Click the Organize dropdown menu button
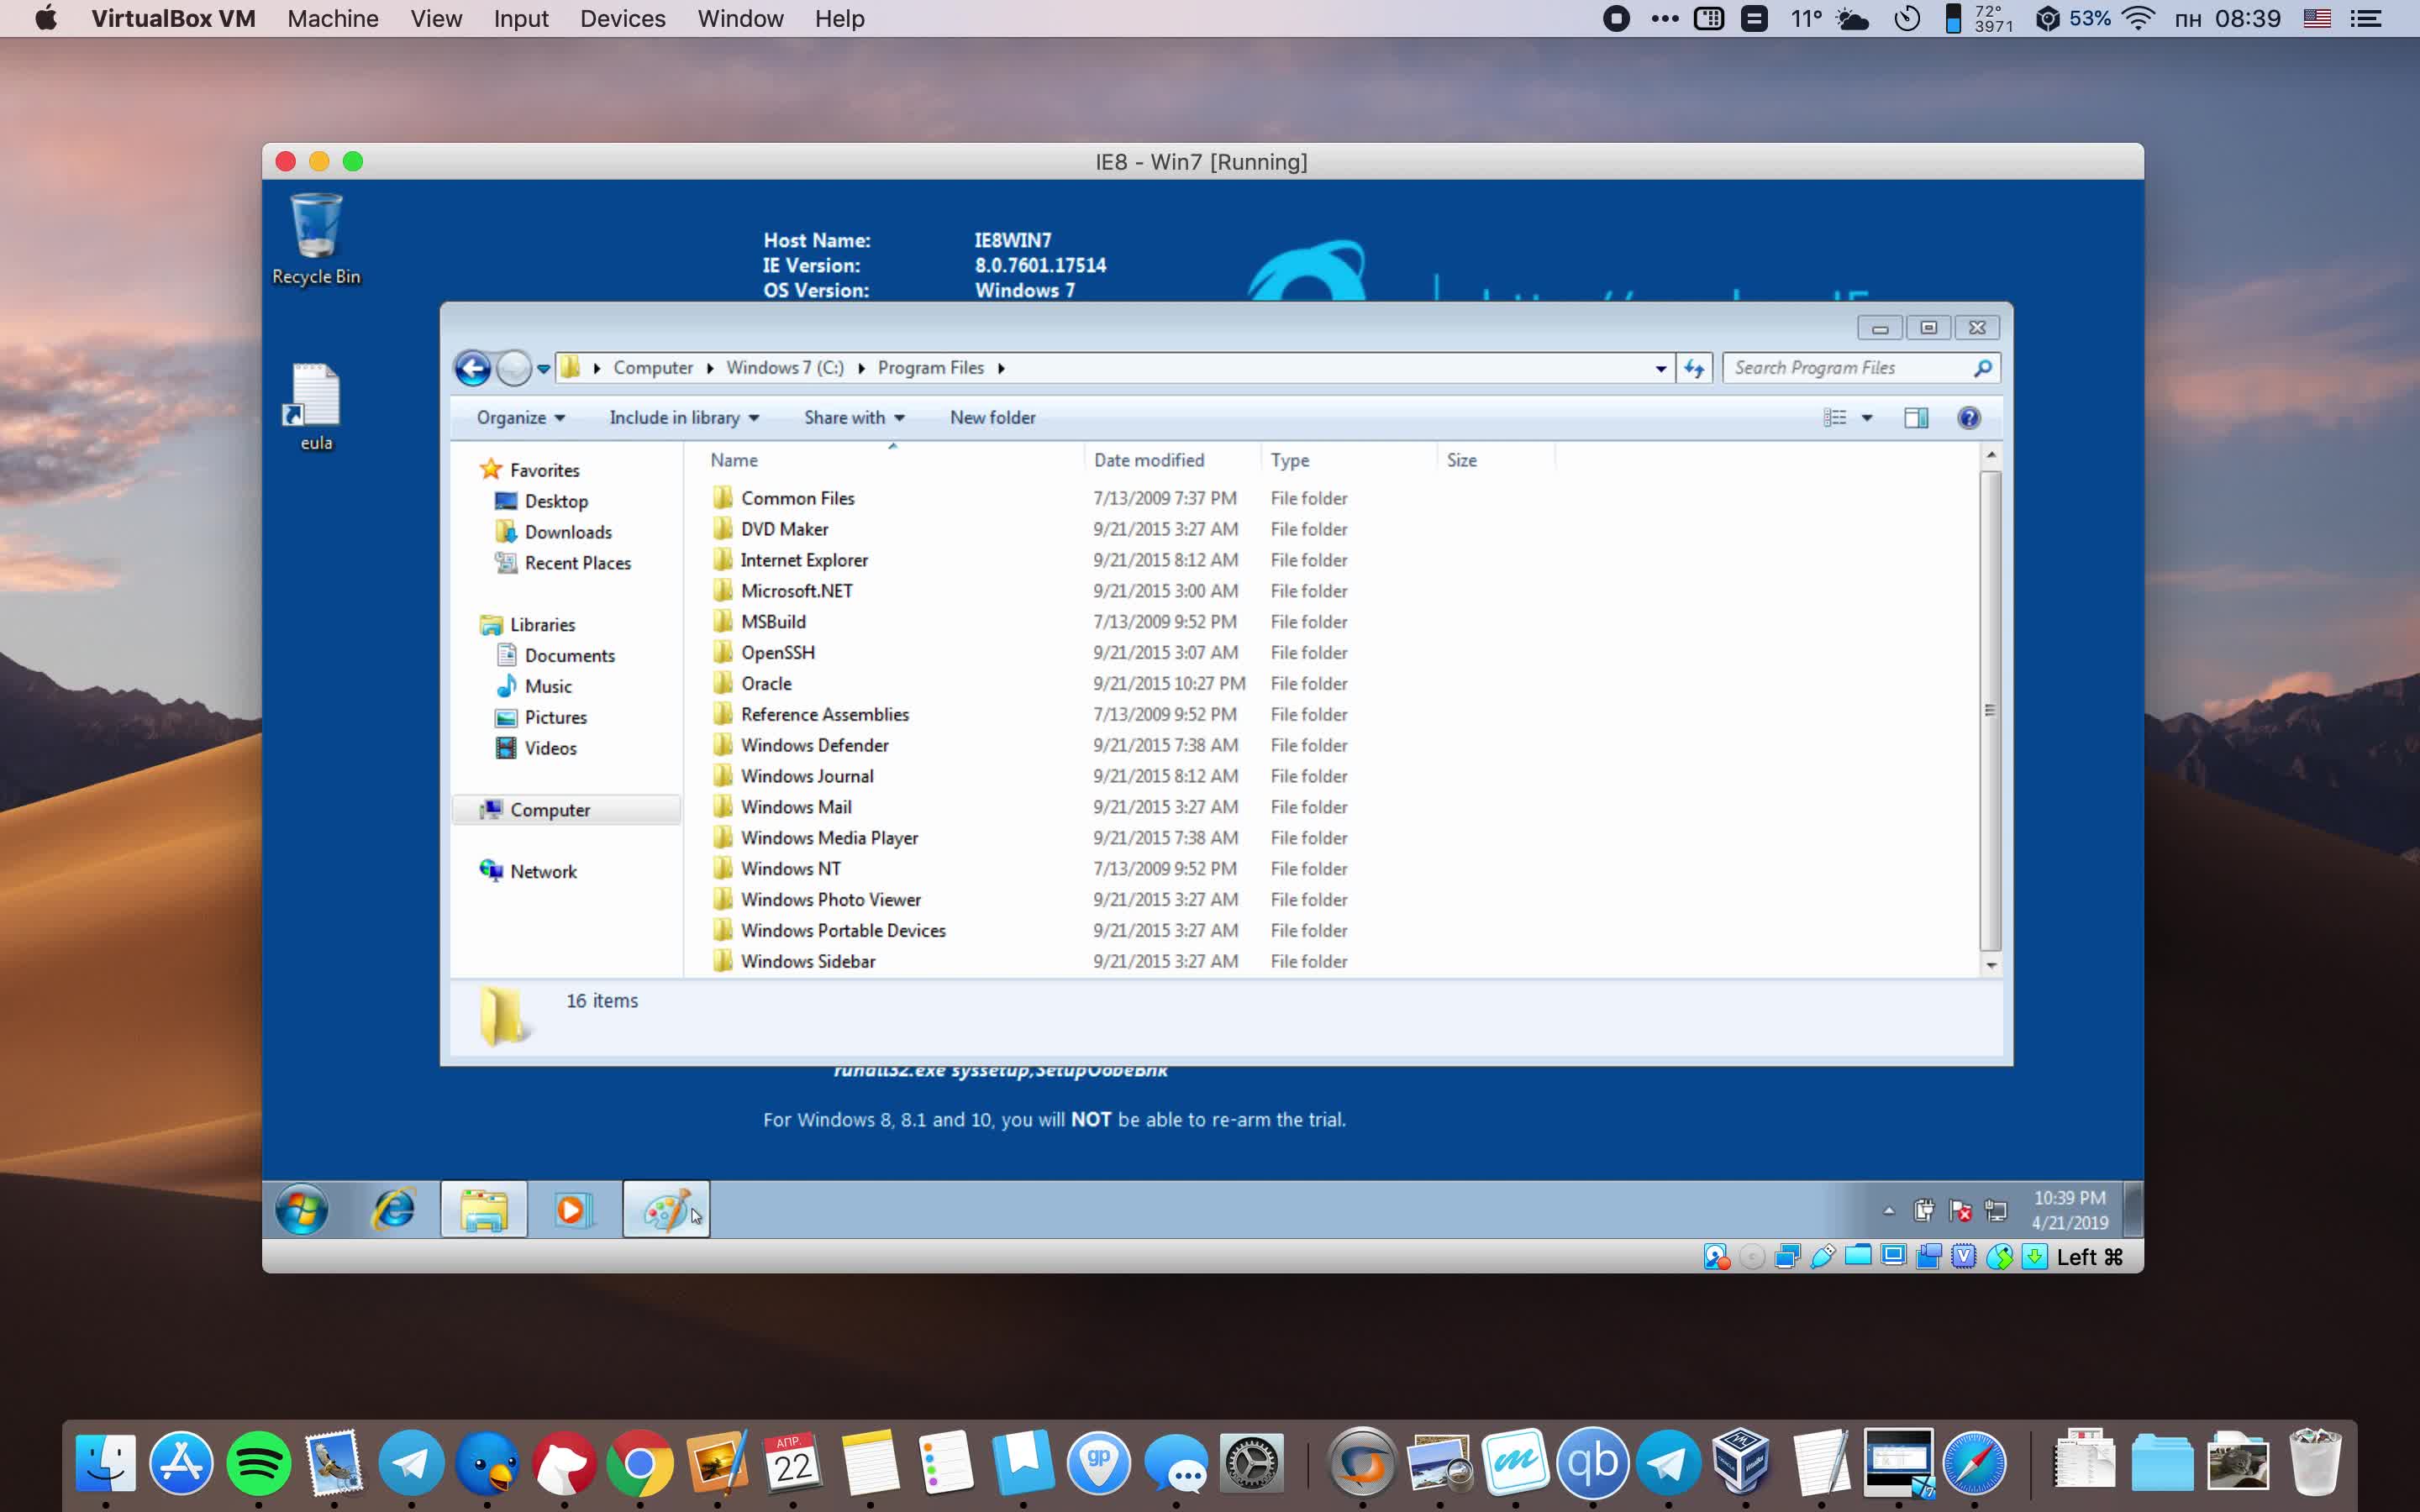Image resolution: width=2420 pixels, height=1512 pixels. (x=518, y=417)
